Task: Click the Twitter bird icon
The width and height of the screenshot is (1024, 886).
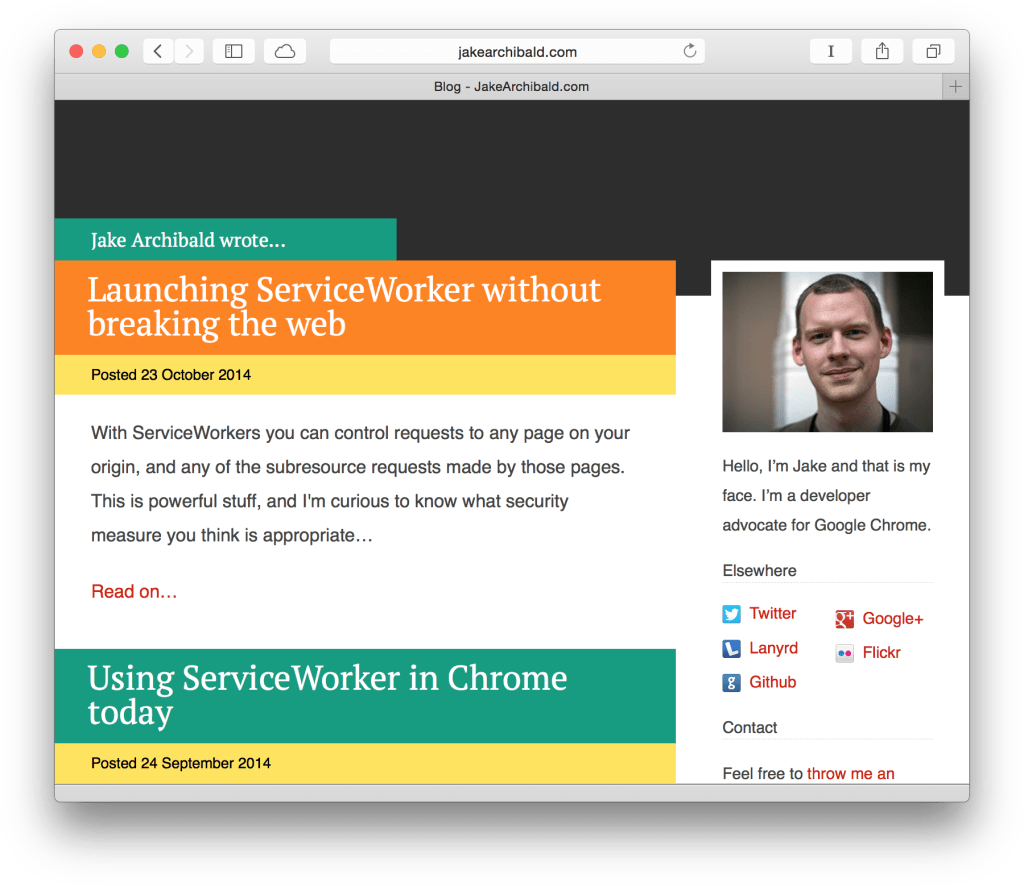Action: (x=732, y=614)
